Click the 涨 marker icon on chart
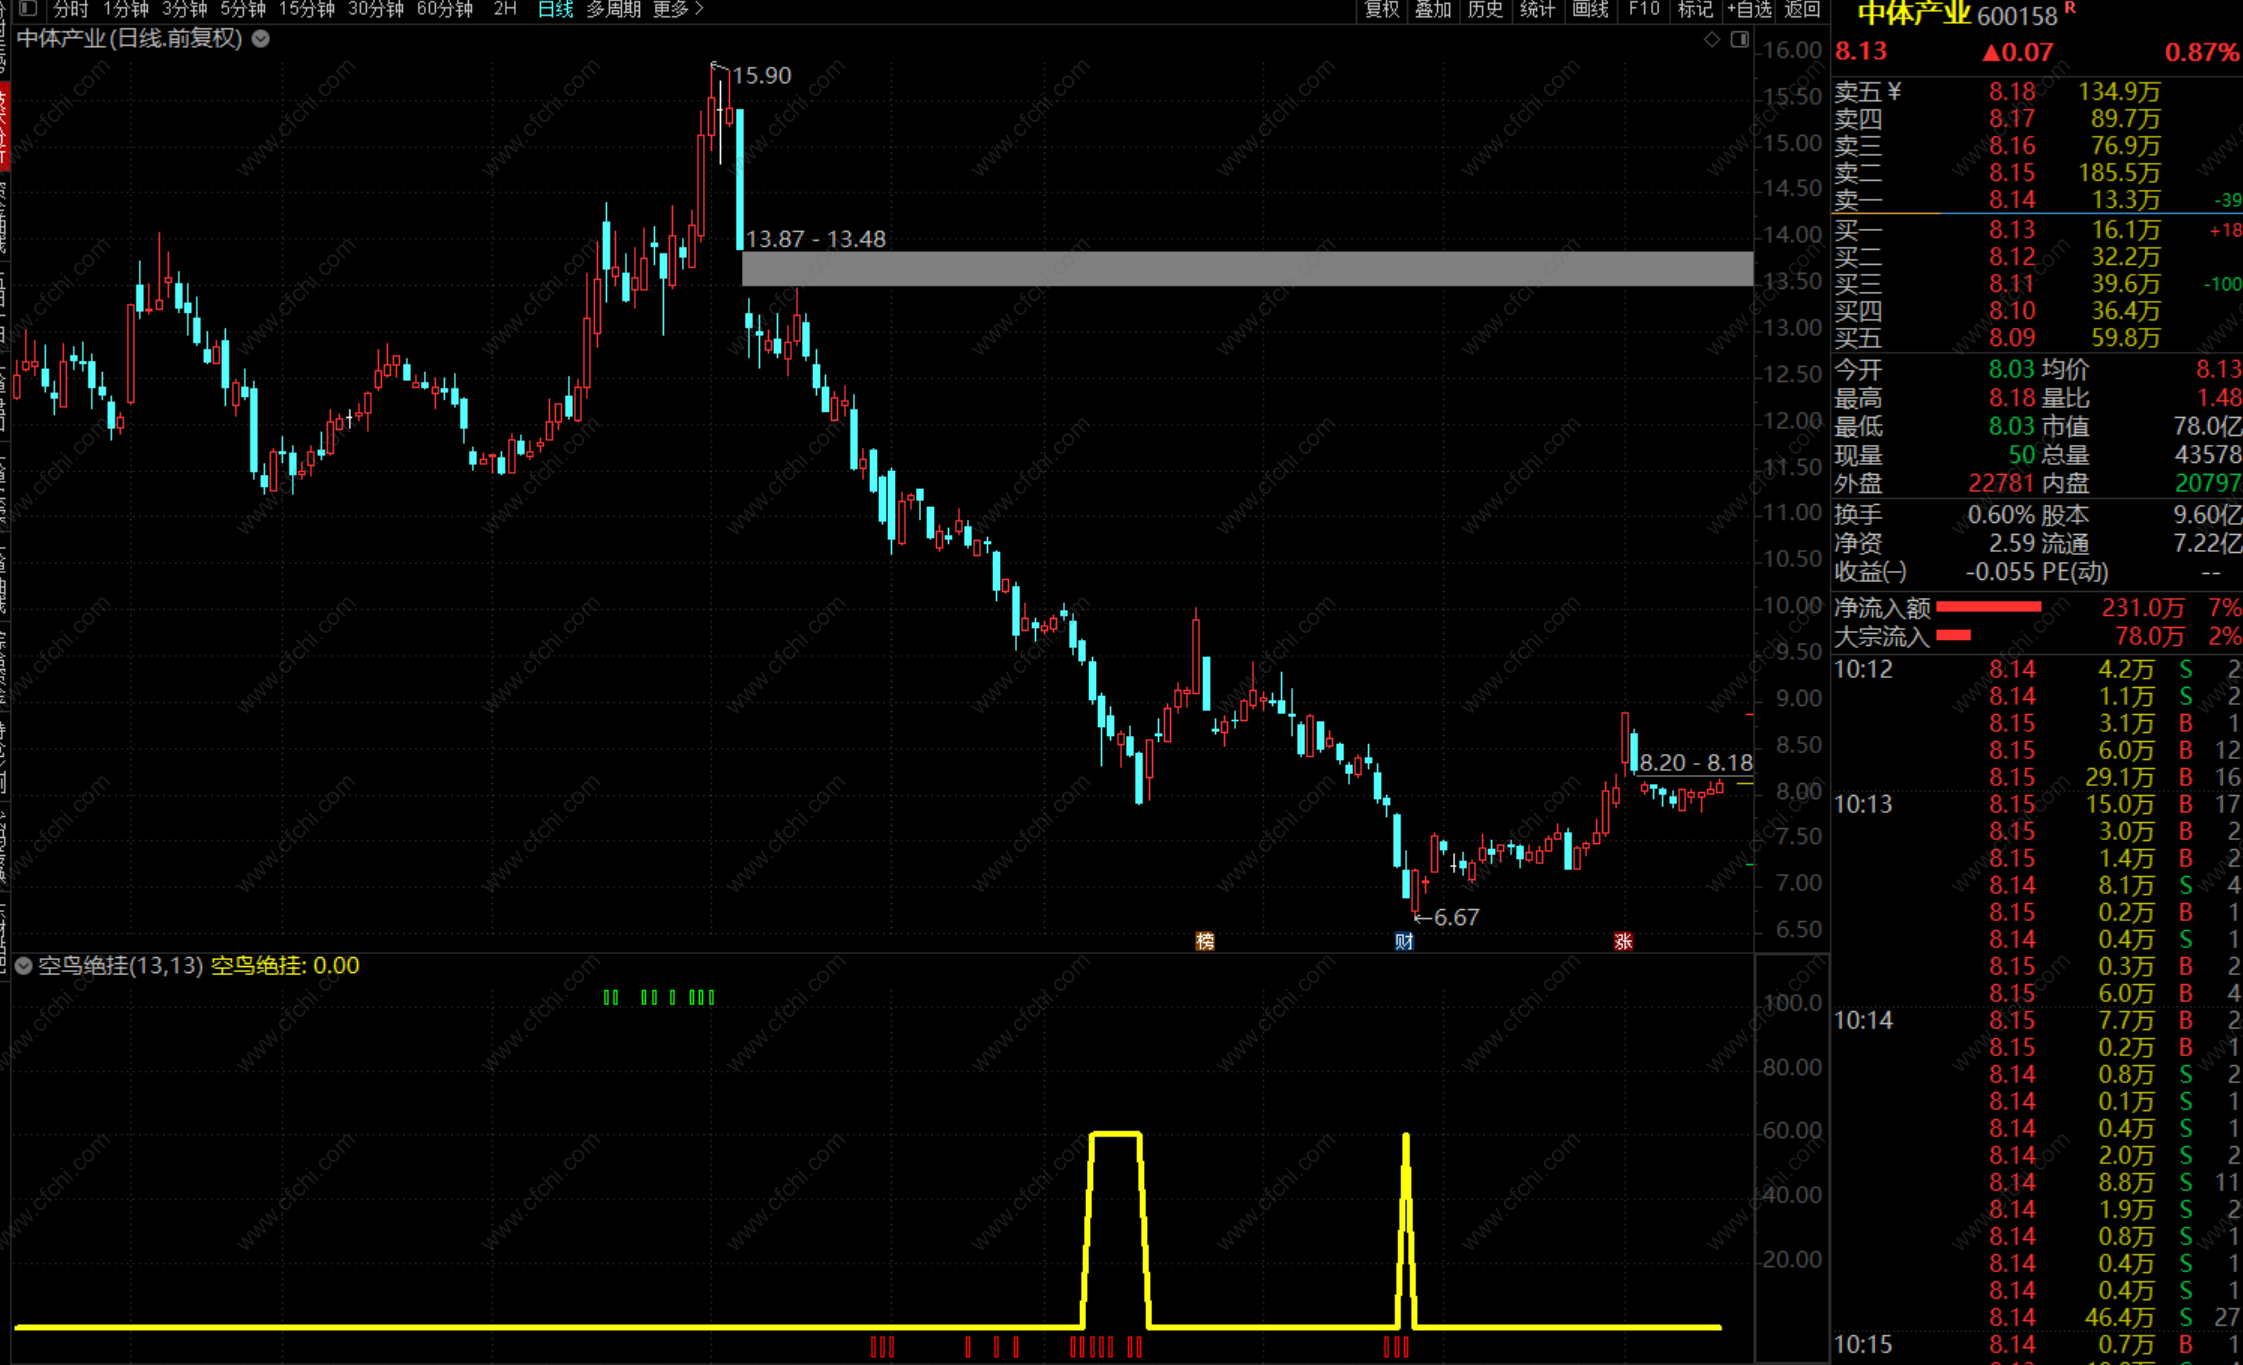2243x1365 pixels. click(x=1623, y=941)
